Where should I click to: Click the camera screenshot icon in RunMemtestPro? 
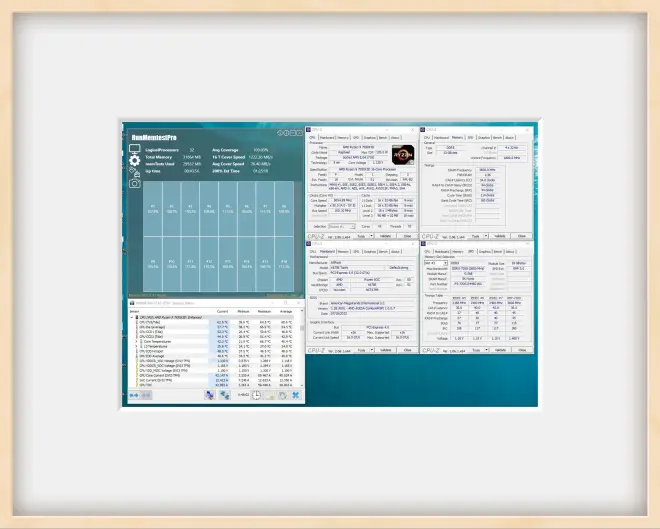coord(135,183)
